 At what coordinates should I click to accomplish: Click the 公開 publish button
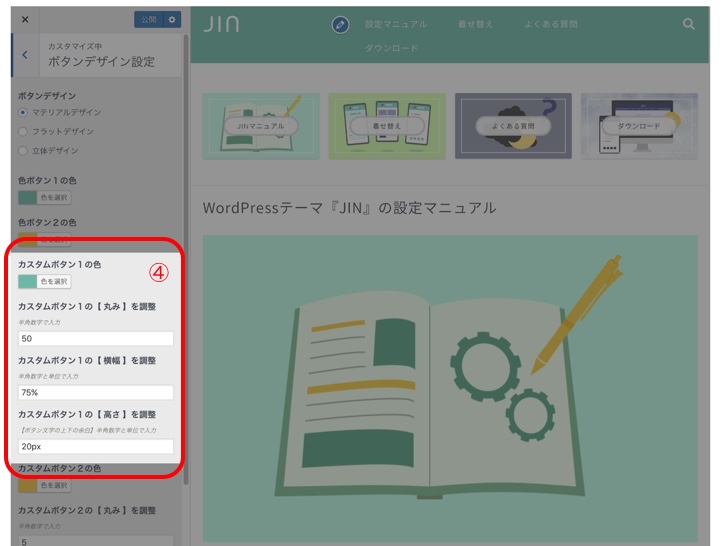149,20
